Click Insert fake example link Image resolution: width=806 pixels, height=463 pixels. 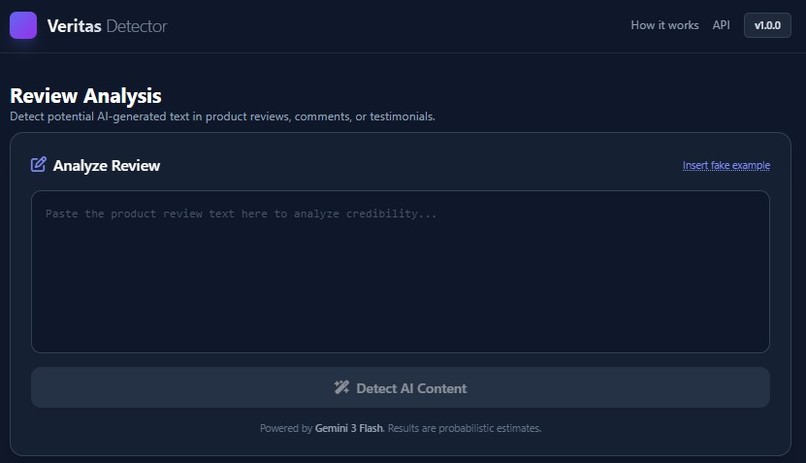[x=726, y=165]
